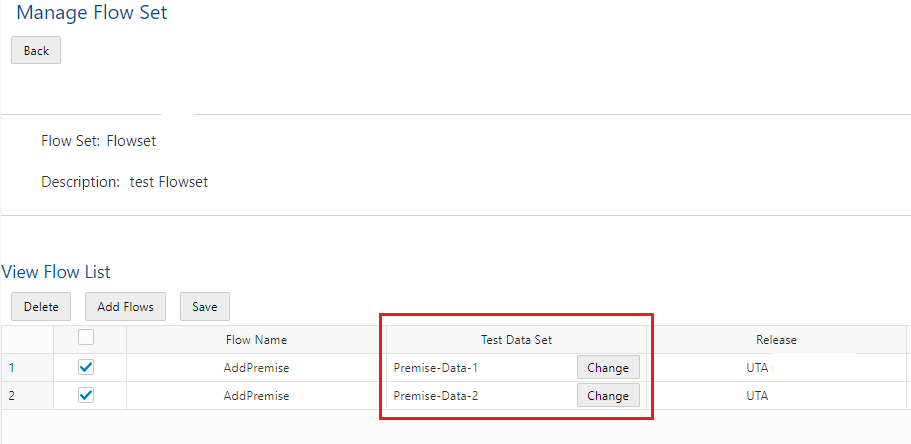Click the UTA release cell in row 2

(x=757, y=396)
